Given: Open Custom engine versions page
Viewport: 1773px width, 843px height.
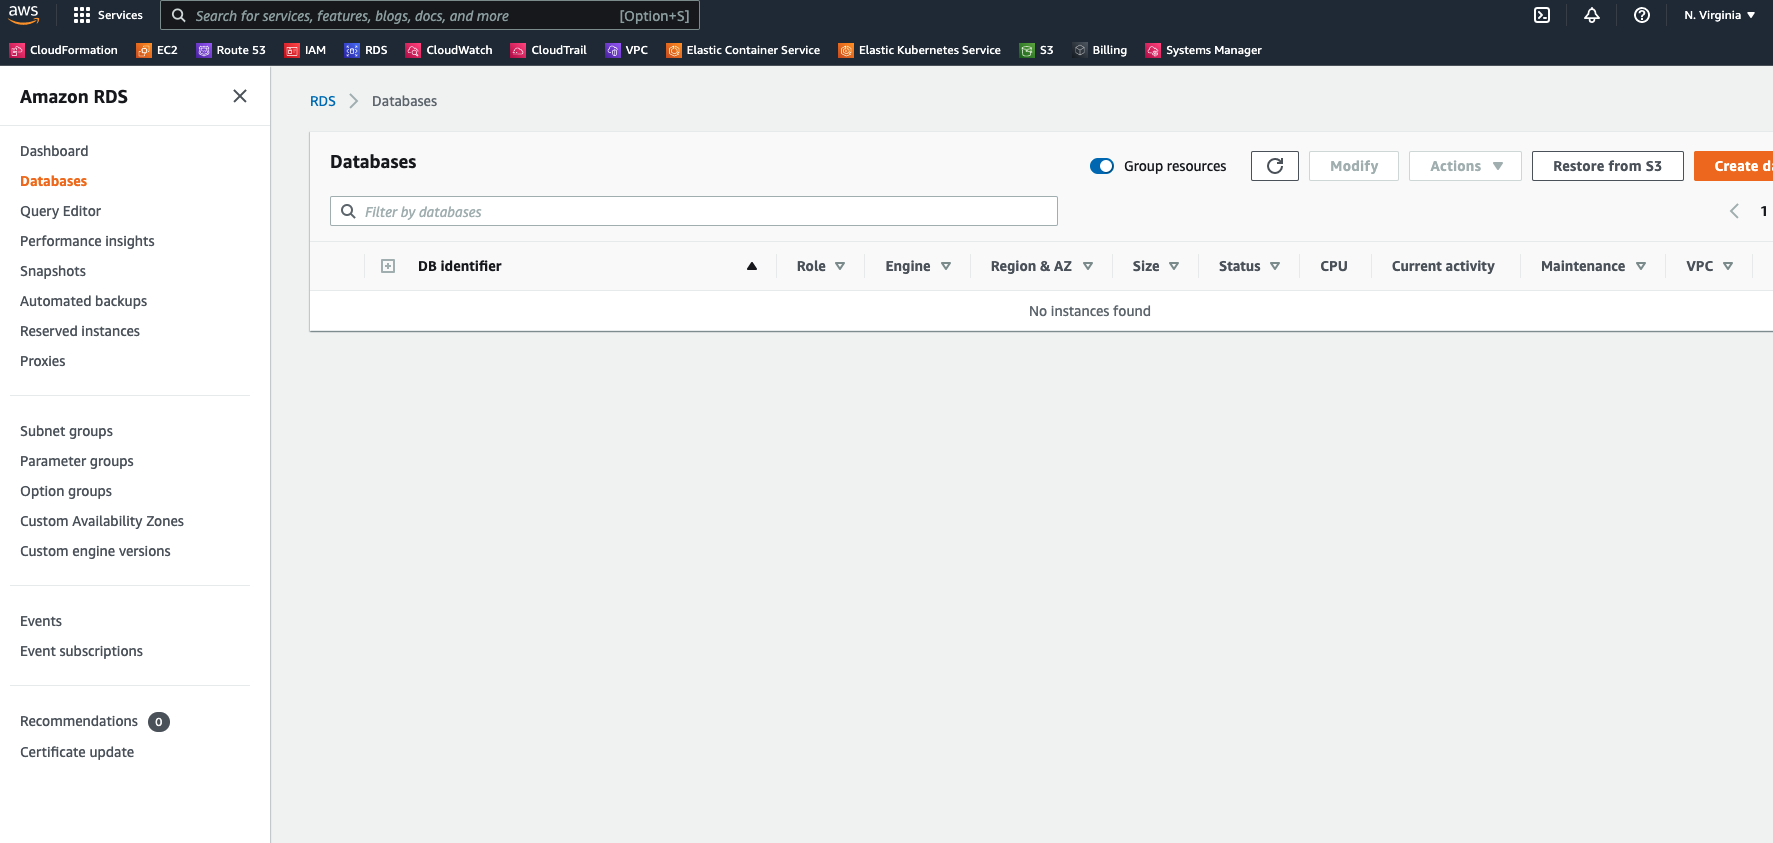Looking at the screenshot, I should (x=95, y=551).
